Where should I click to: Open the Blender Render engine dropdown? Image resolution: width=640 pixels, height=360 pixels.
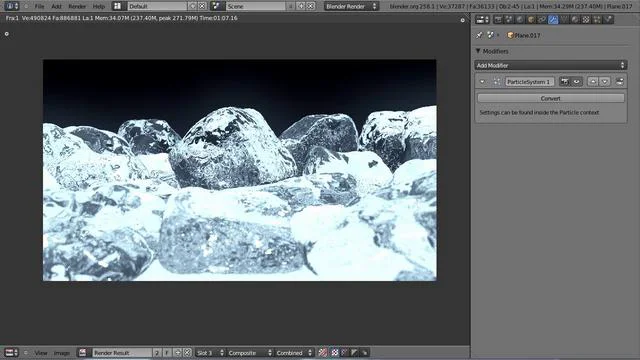tap(351, 6)
